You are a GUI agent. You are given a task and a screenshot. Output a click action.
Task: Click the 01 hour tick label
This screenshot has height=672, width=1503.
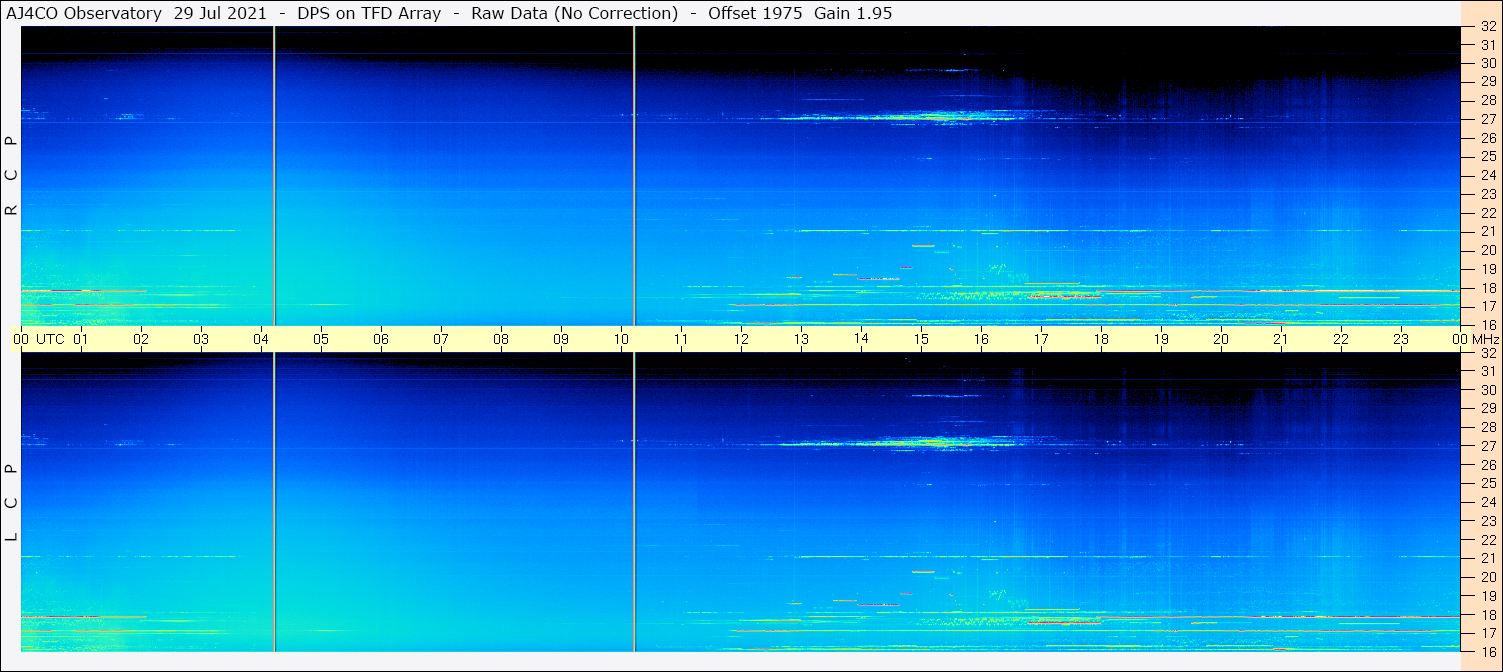81,339
